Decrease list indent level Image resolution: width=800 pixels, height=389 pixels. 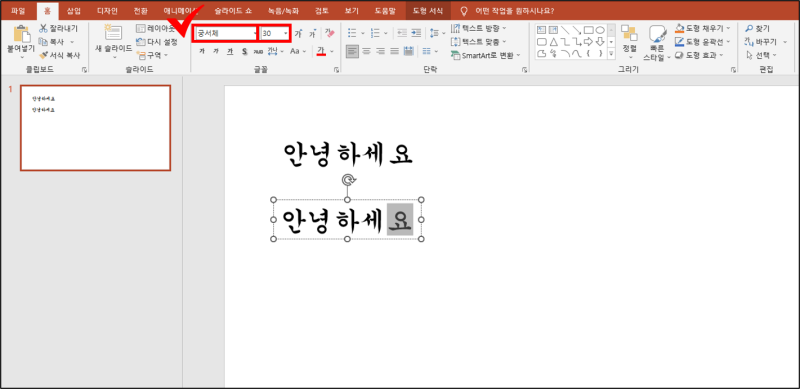pyautogui.click(x=402, y=33)
